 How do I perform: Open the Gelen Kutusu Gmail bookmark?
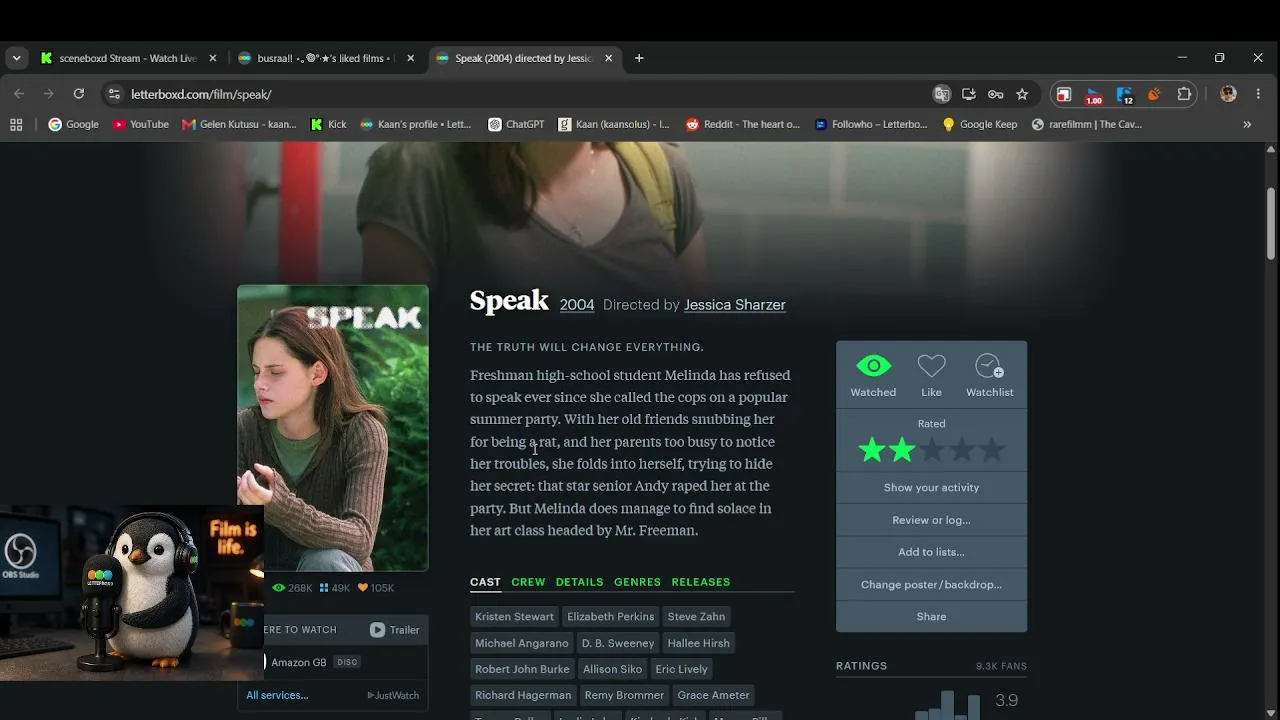tap(239, 125)
